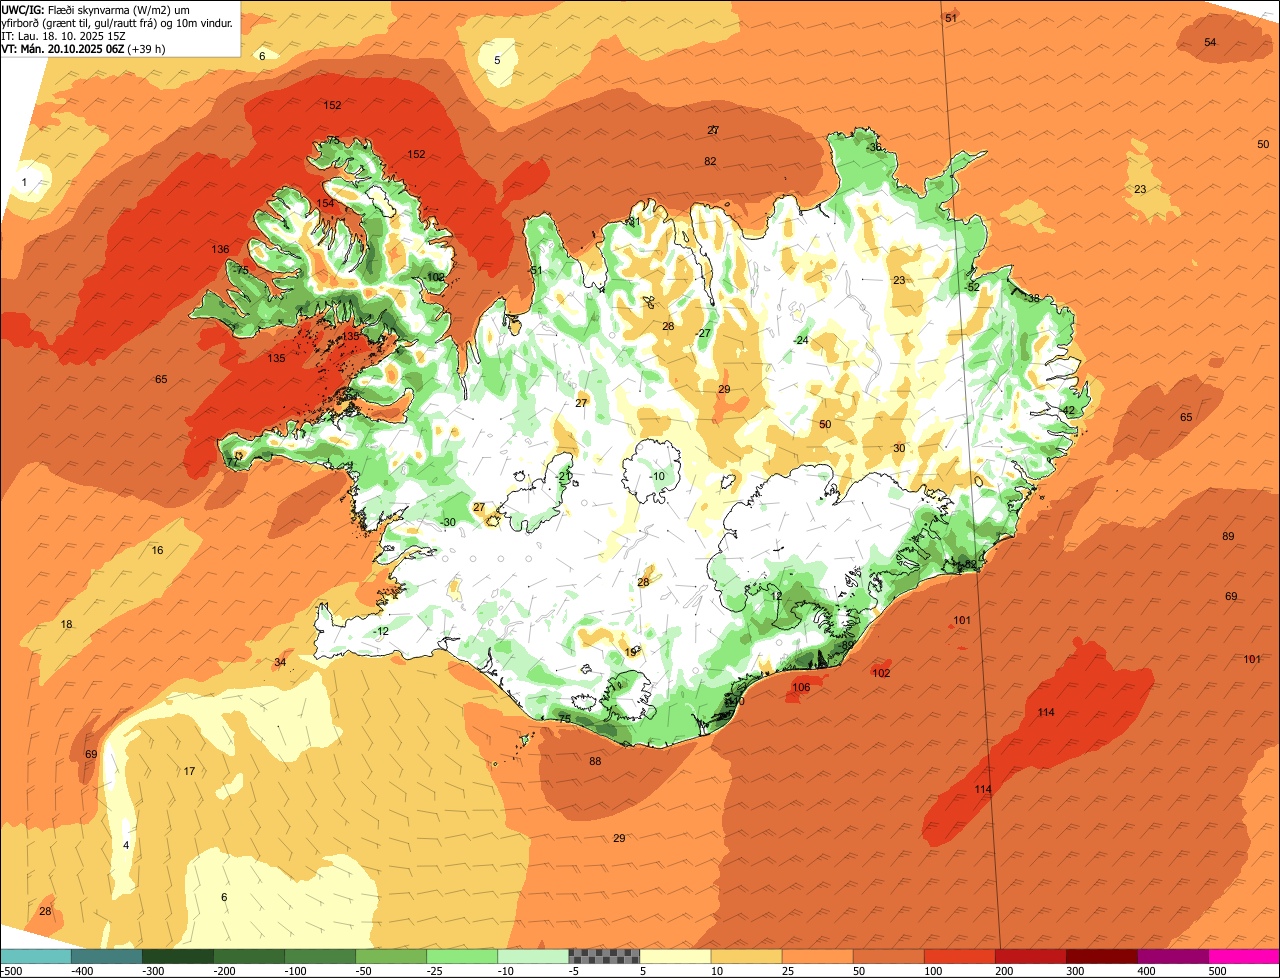Click the map value '136' off the west coast
Screen dimensions: 1280x978
(220, 249)
